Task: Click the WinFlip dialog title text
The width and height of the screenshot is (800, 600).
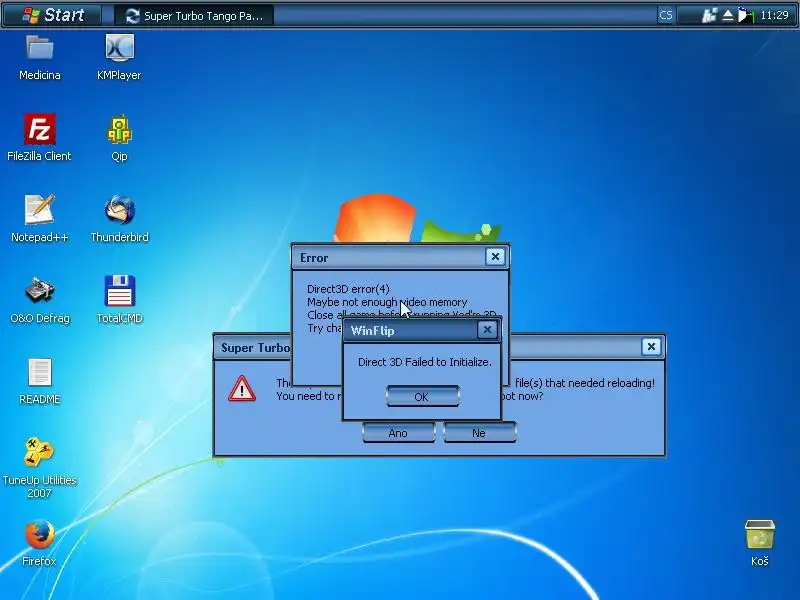Action: [x=372, y=331]
